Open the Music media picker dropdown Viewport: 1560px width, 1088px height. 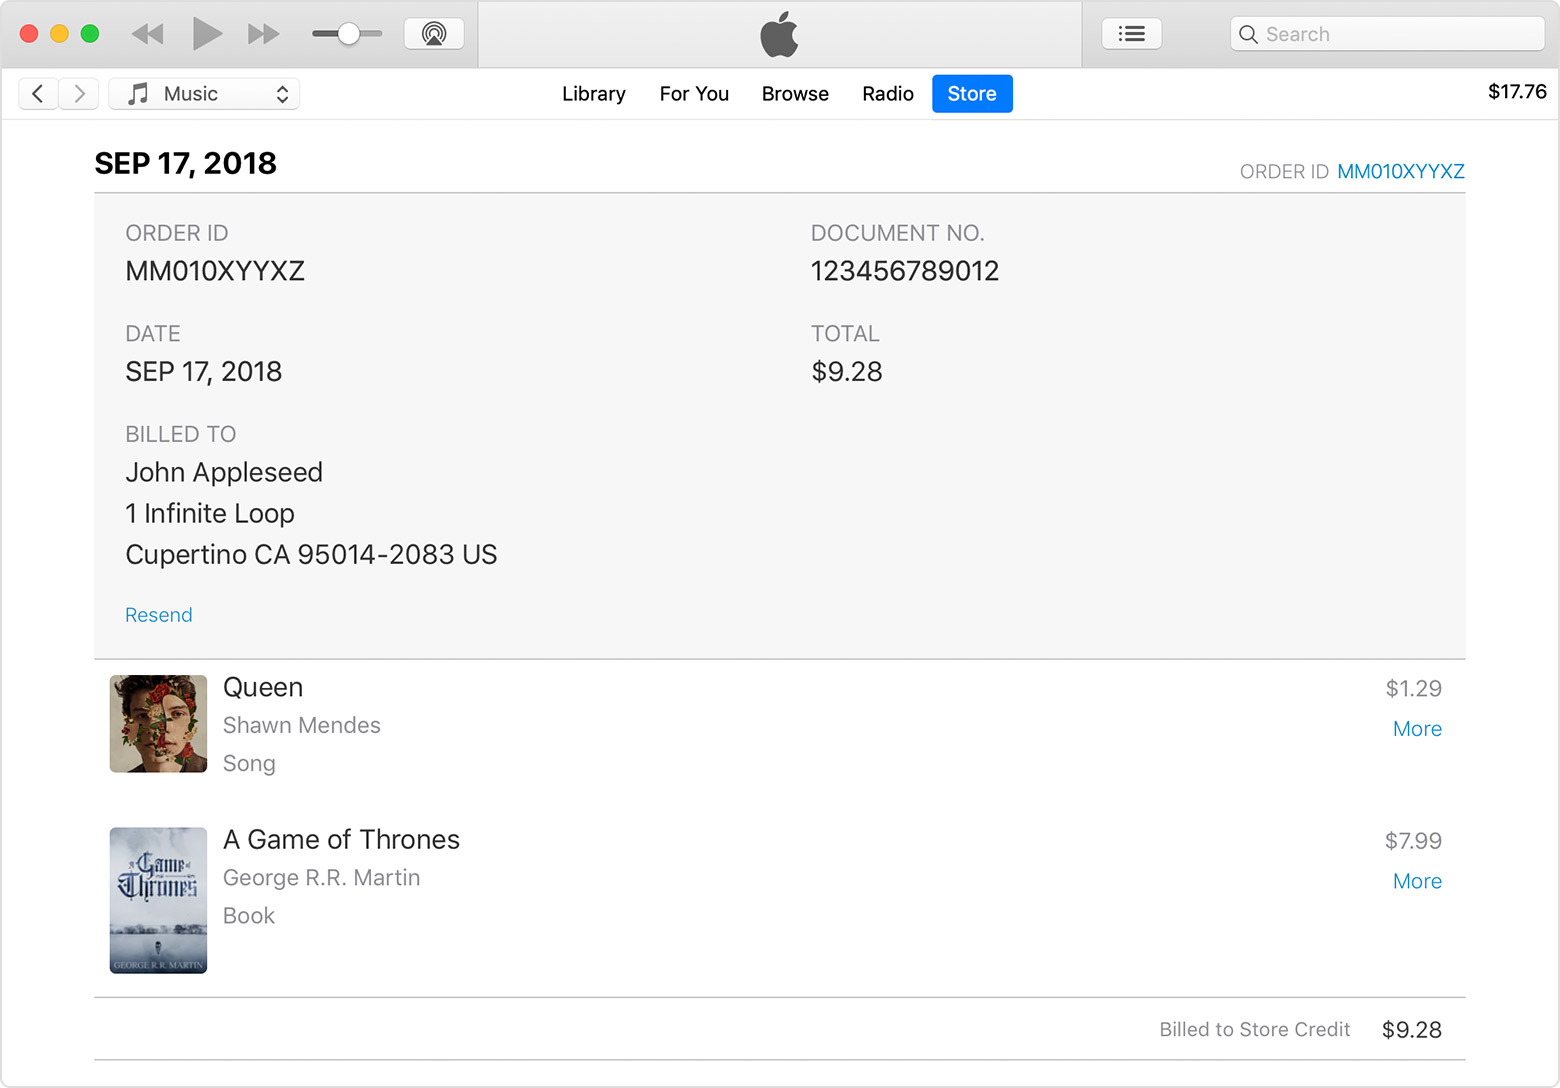click(204, 94)
